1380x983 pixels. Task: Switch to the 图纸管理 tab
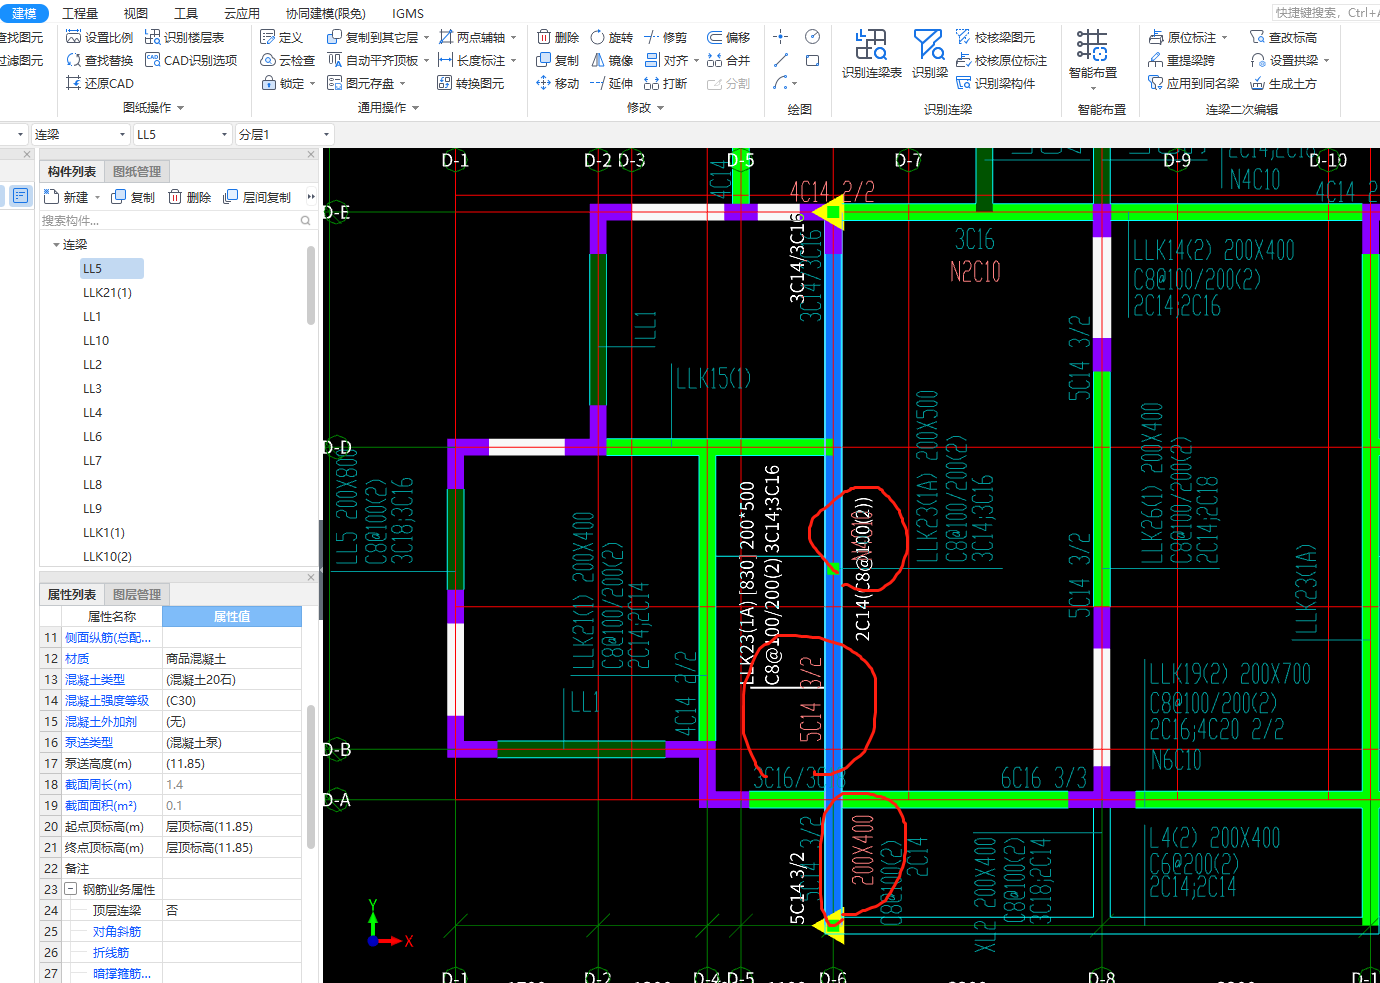click(137, 171)
